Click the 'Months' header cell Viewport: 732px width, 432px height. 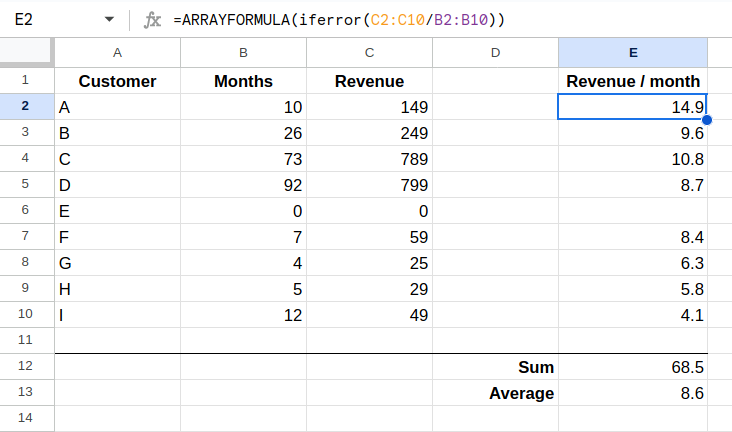(244, 81)
